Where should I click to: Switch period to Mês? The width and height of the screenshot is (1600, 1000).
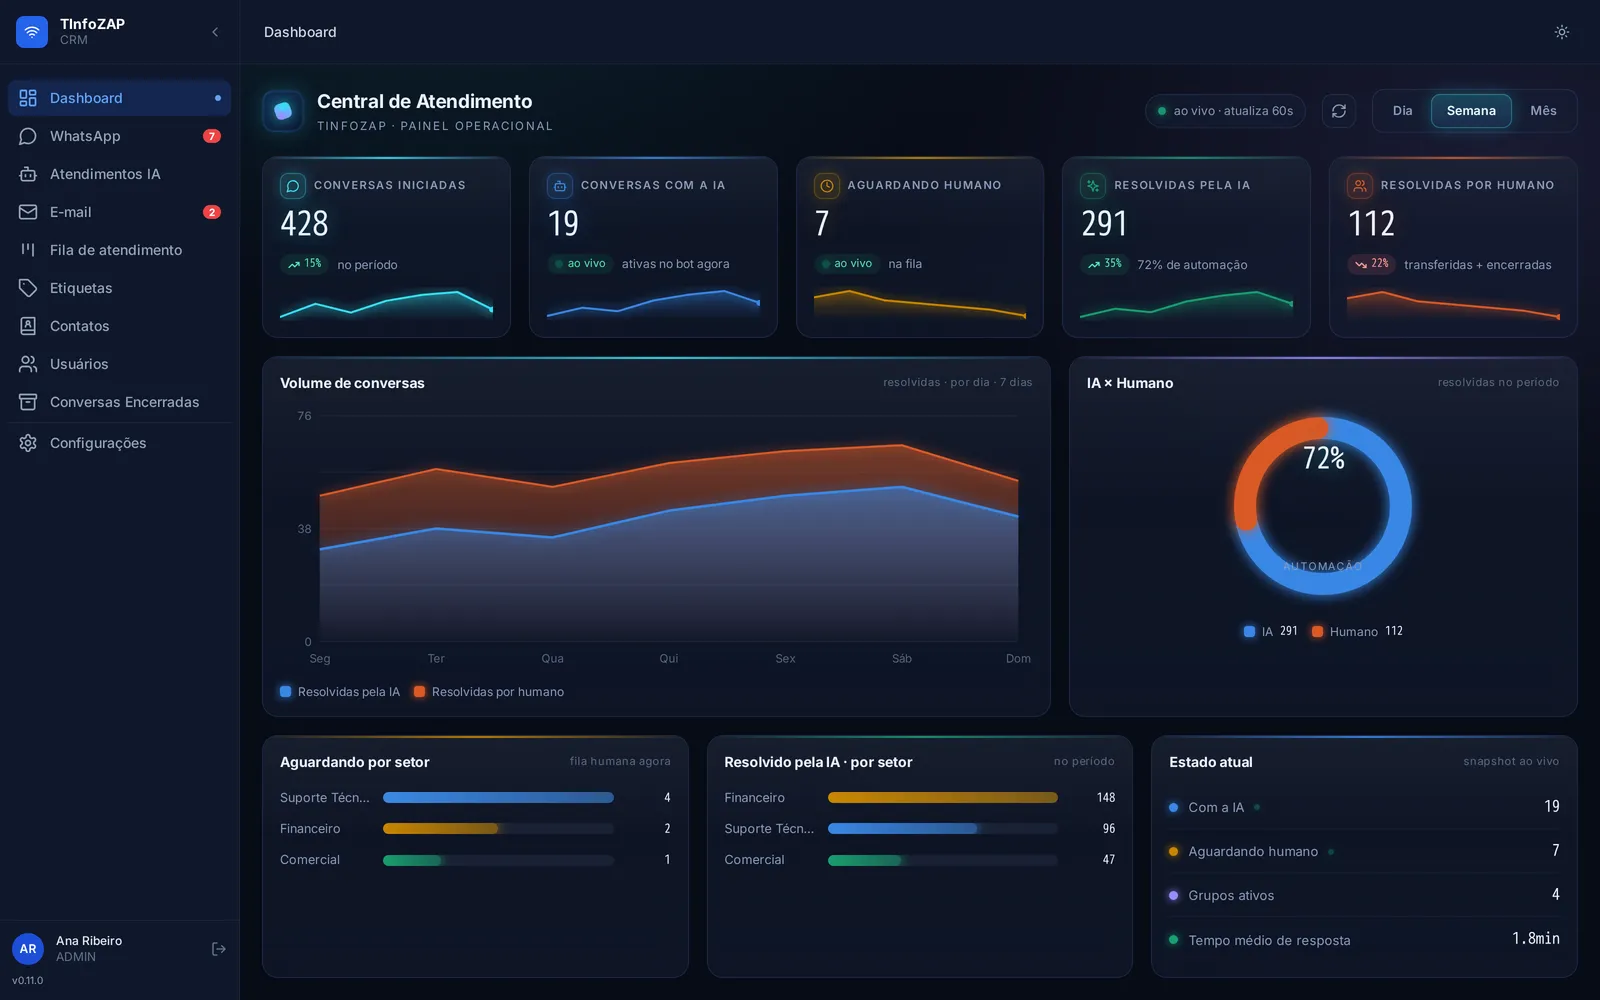[x=1543, y=111]
